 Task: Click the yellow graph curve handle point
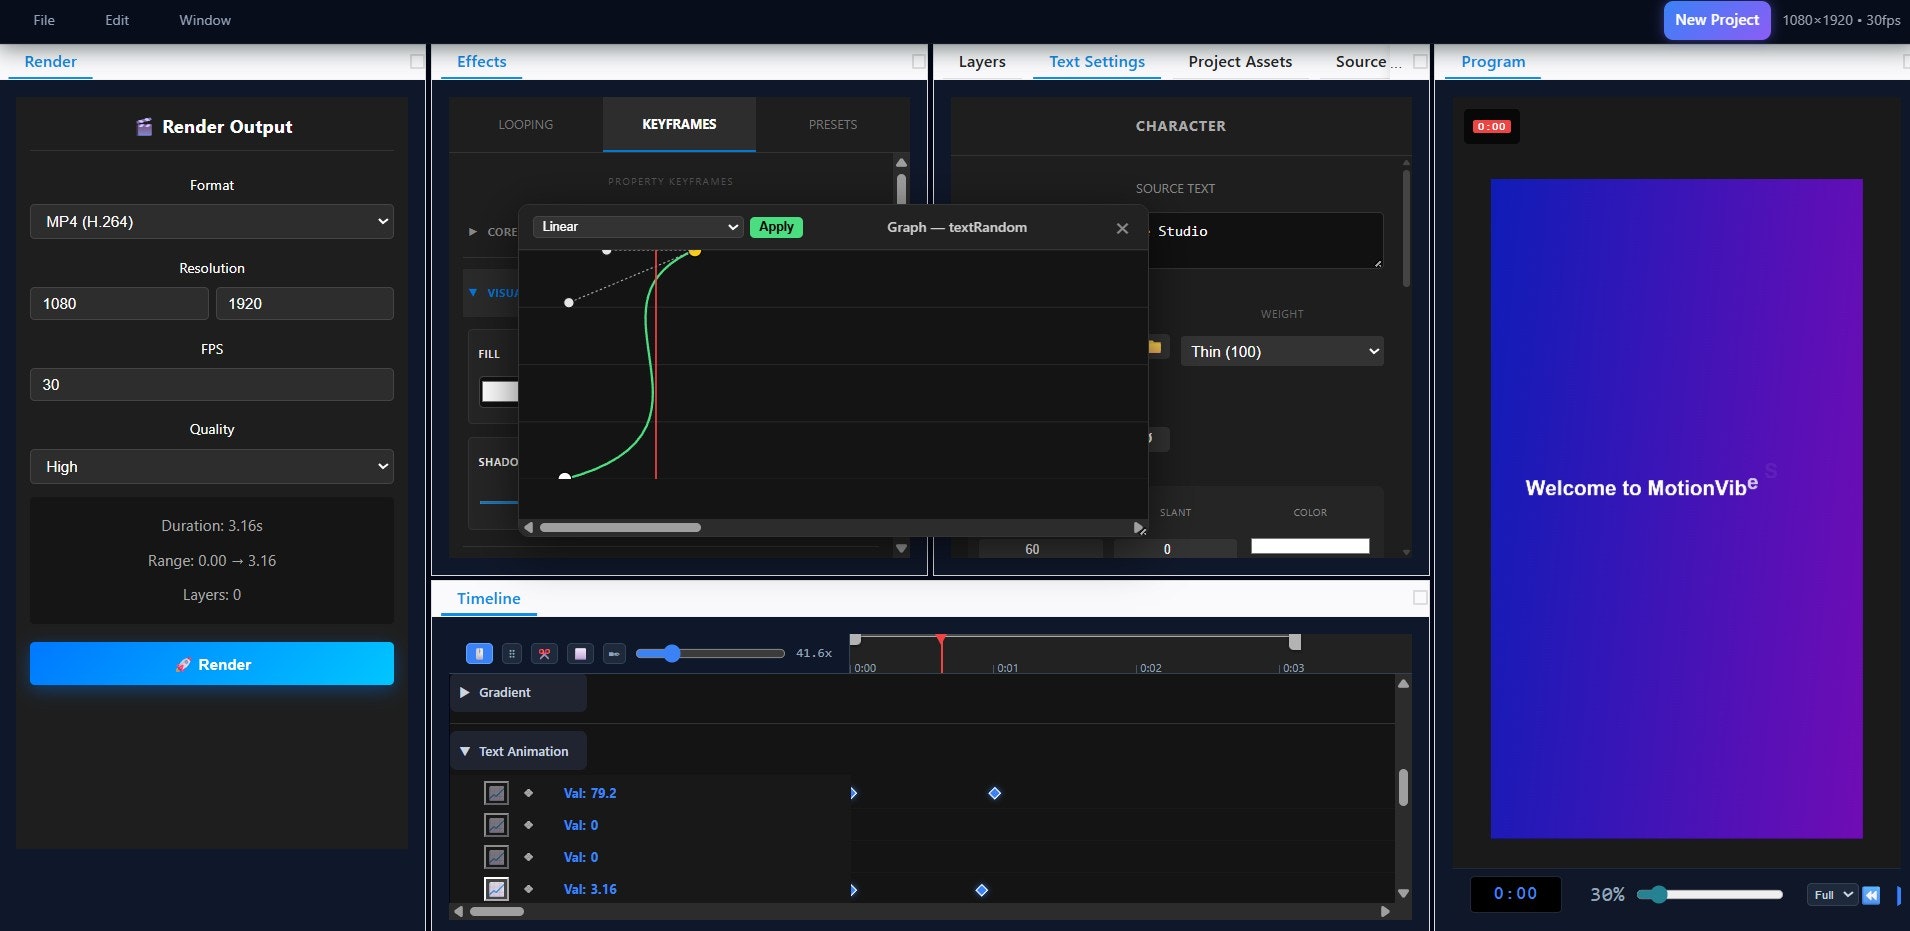[x=695, y=251]
